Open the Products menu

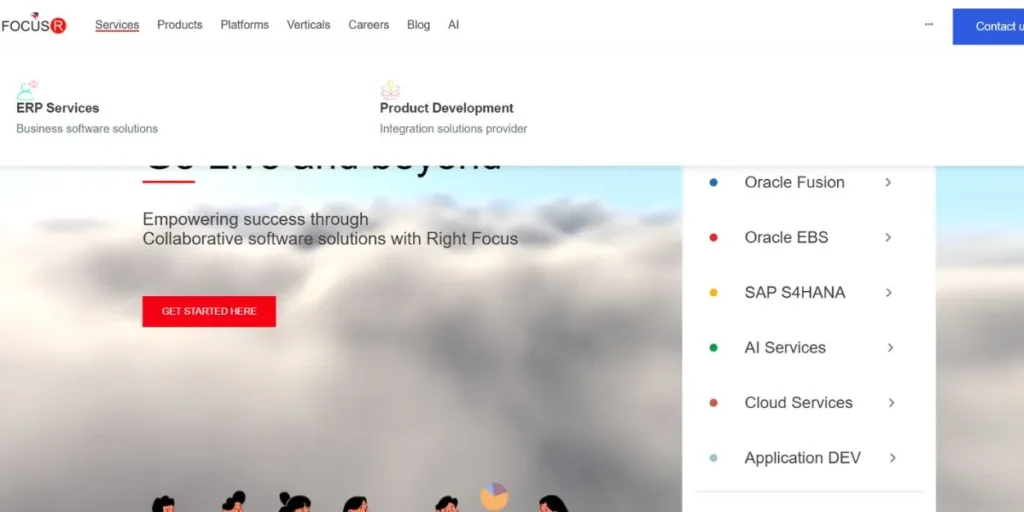(180, 25)
